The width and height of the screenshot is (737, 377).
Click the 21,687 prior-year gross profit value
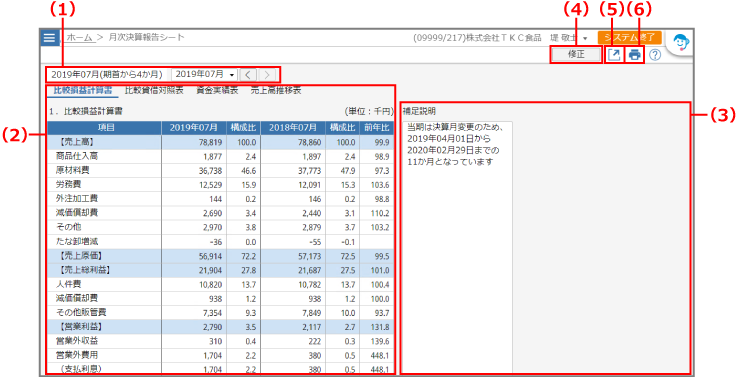(293, 270)
